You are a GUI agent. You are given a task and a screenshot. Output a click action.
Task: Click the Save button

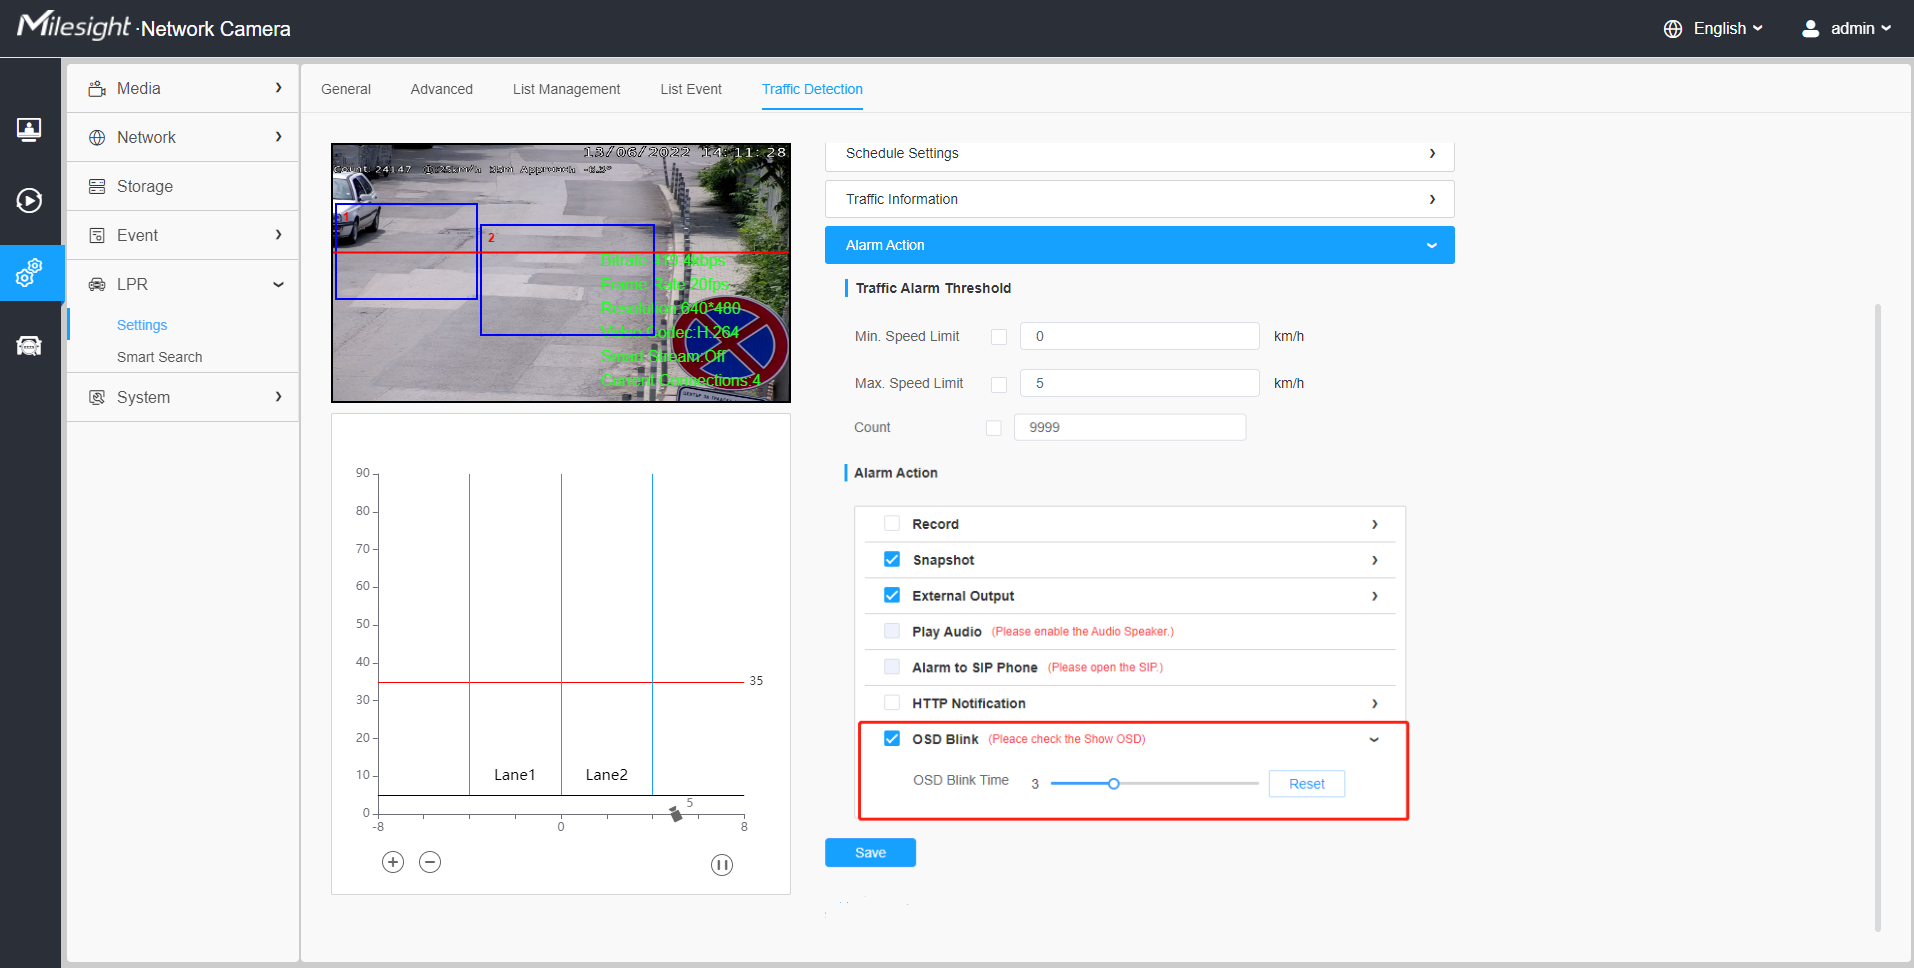point(870,853)
